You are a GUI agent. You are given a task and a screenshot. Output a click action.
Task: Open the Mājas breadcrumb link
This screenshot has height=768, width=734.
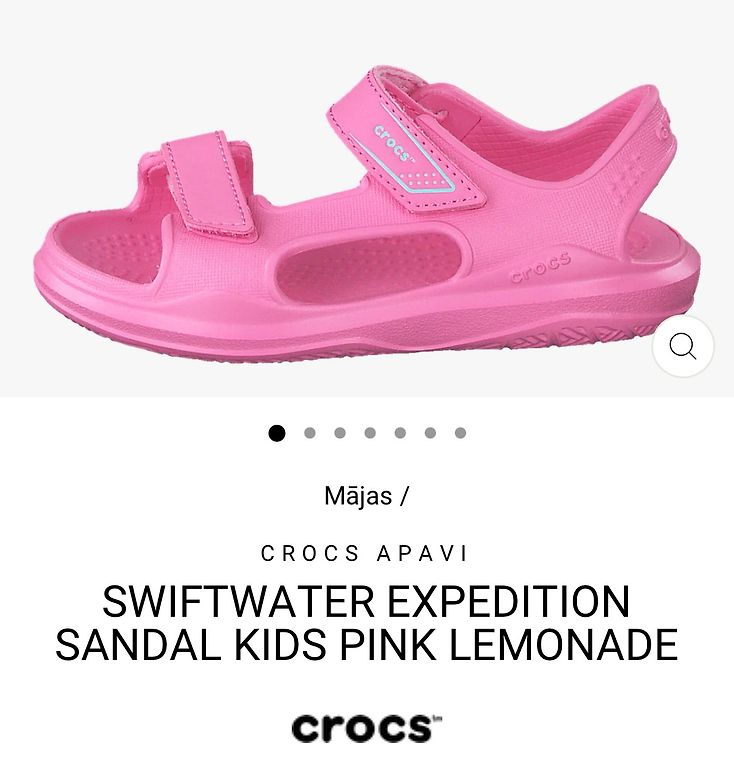tap(358, 496)
